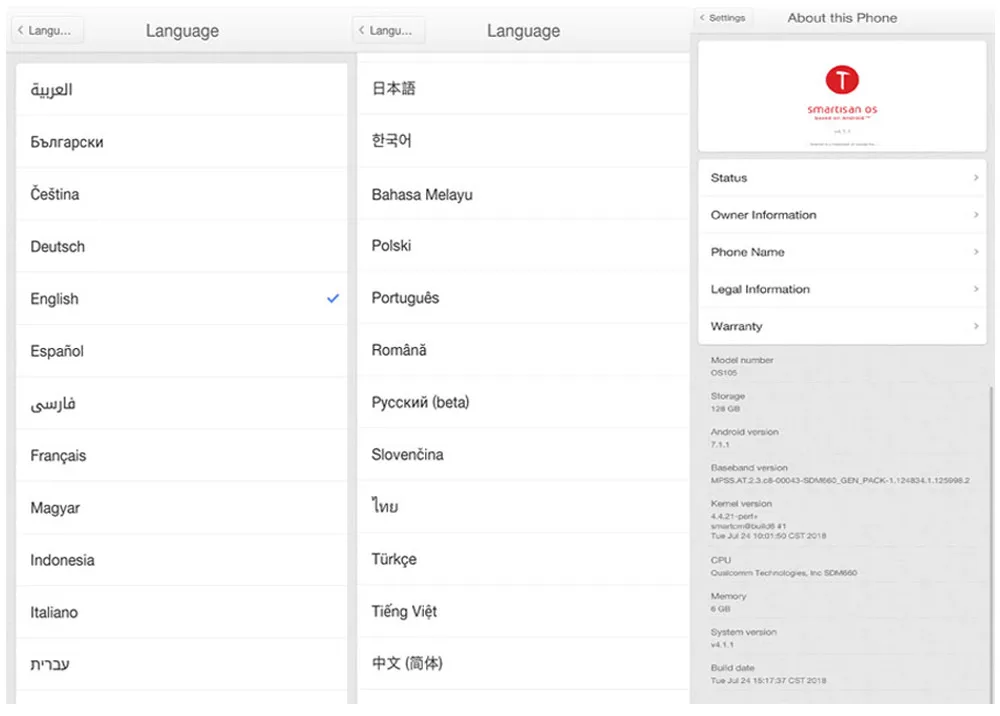Click the Build date entry
Image resolution: width=1000 pixels, height=716 pixels.
click(768, 674)
